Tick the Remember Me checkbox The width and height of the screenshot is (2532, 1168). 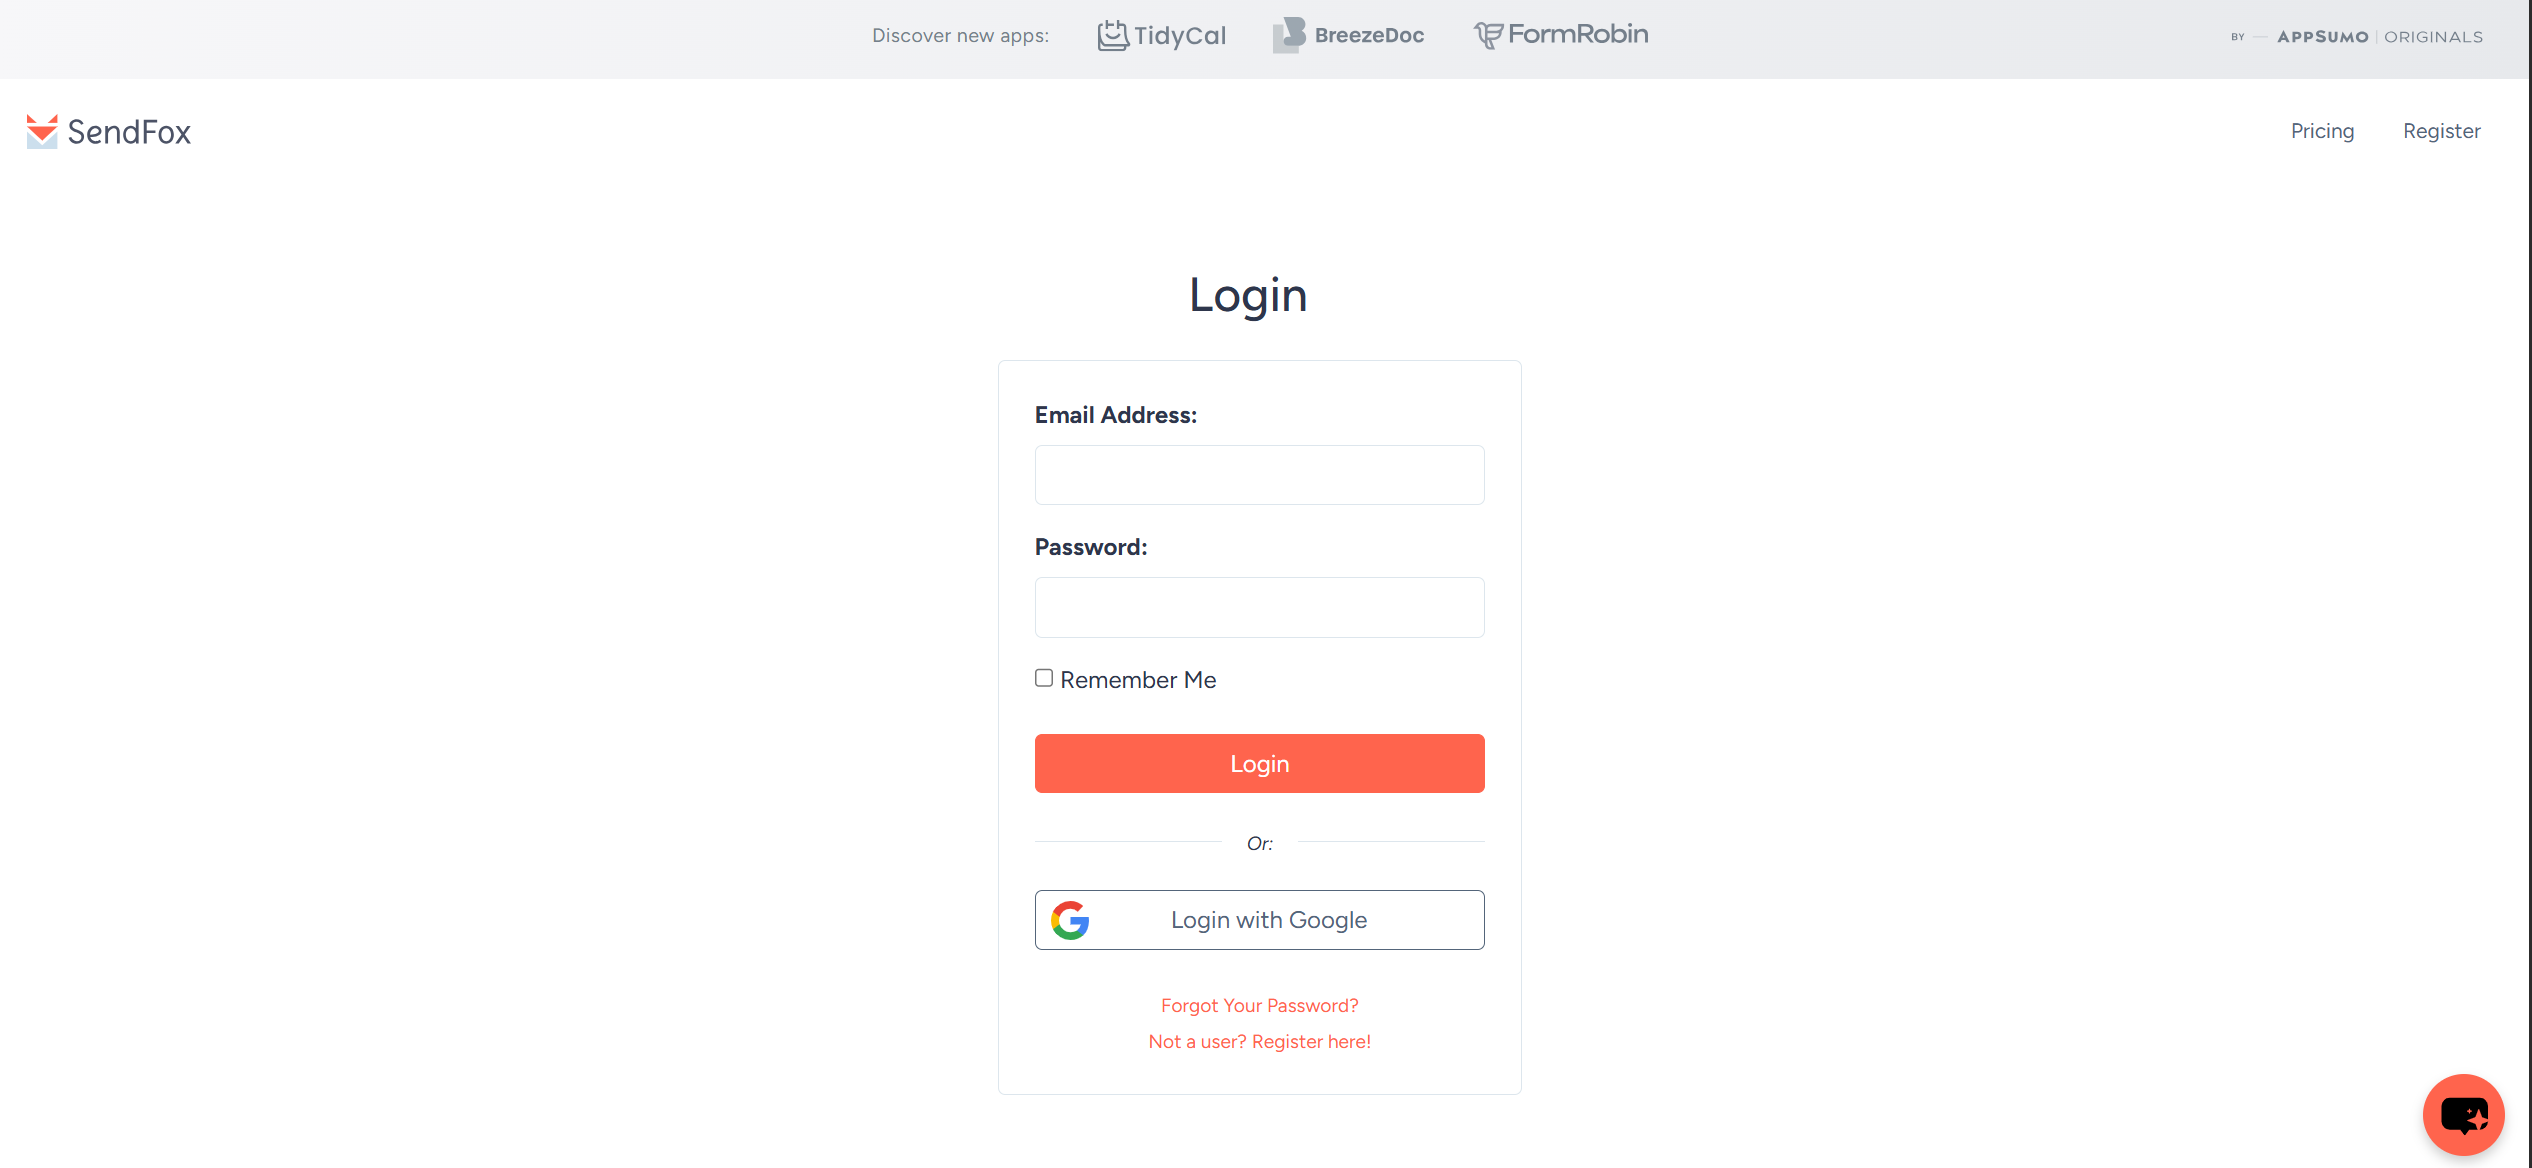point(1044,678)
